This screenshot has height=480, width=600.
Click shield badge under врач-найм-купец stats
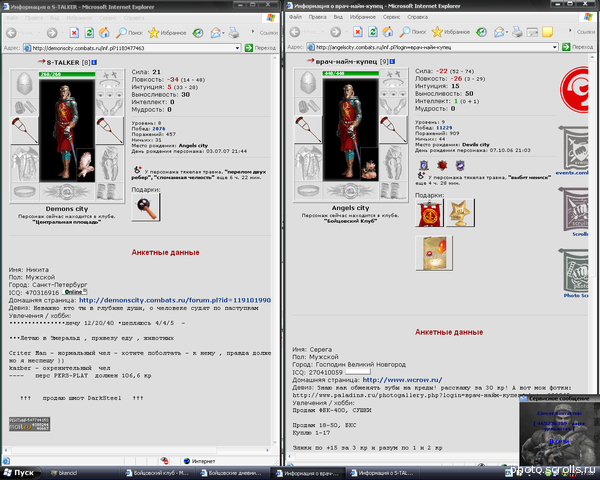pyautogui.click(x=424, y=165)
